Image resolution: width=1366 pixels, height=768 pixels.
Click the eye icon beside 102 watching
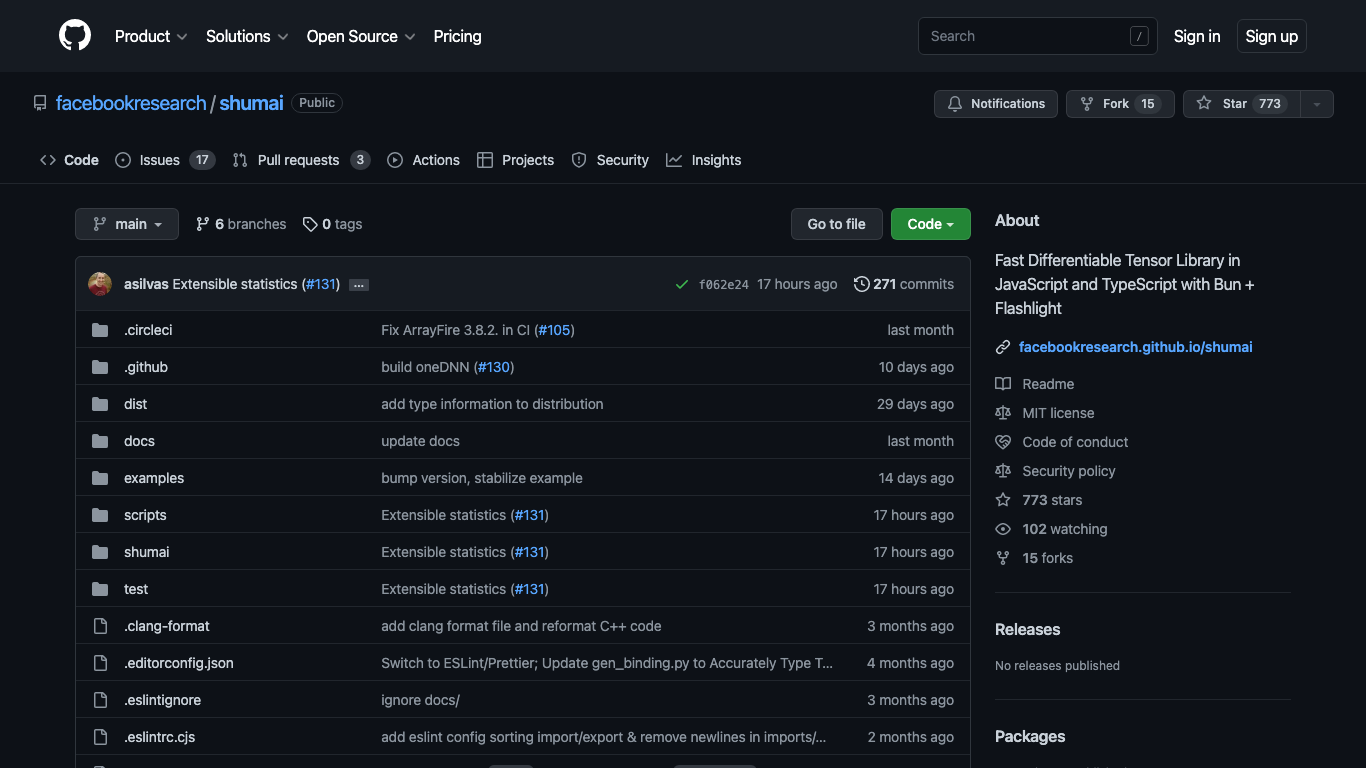[x=1003, y=529]
